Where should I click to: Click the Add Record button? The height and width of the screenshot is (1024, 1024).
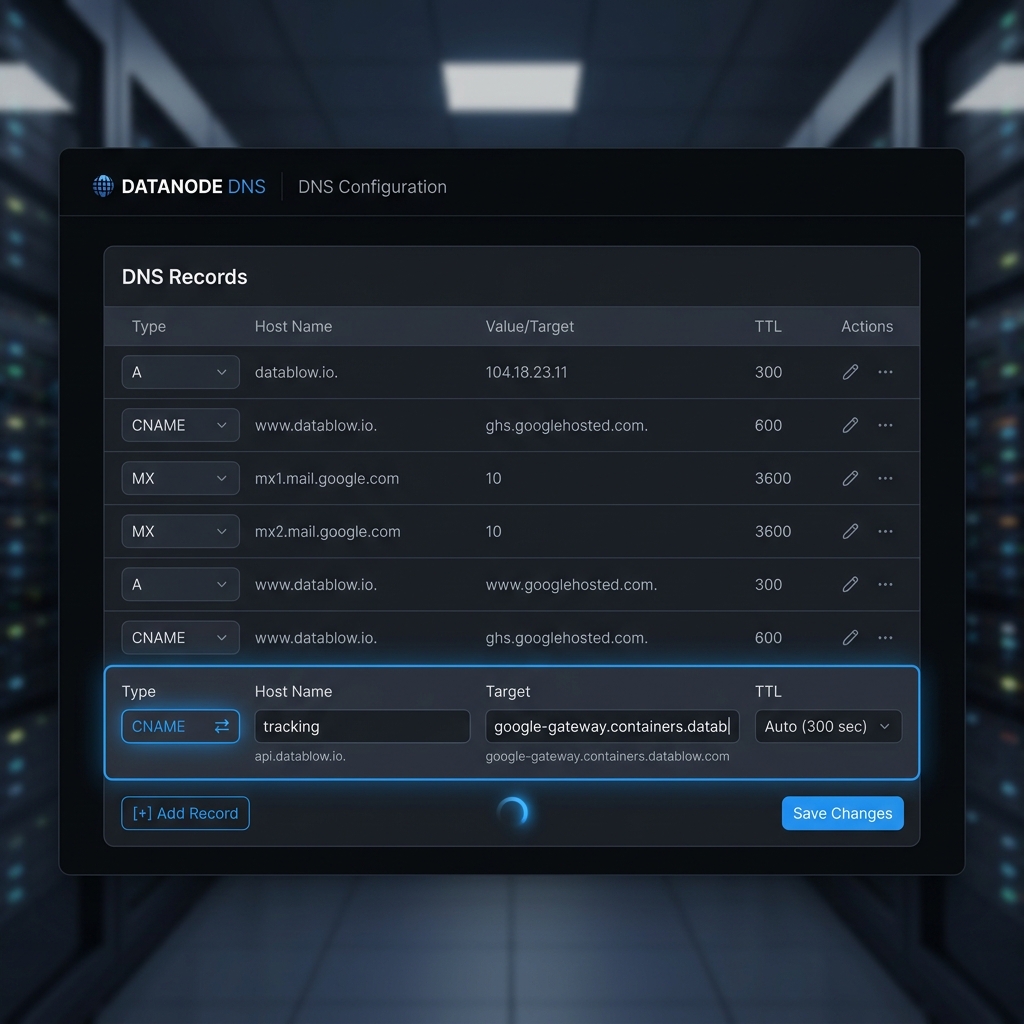click(185, 813)
